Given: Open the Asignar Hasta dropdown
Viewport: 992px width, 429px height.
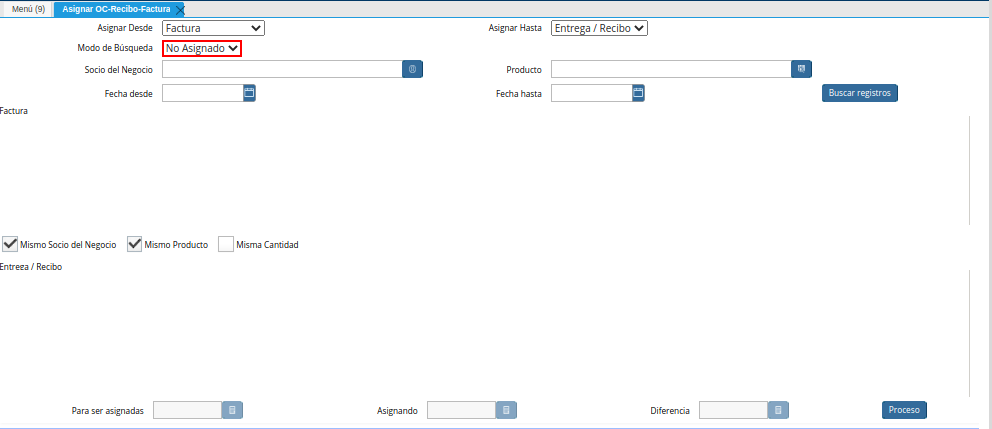Looking at the screenshot, I should 599,28.
